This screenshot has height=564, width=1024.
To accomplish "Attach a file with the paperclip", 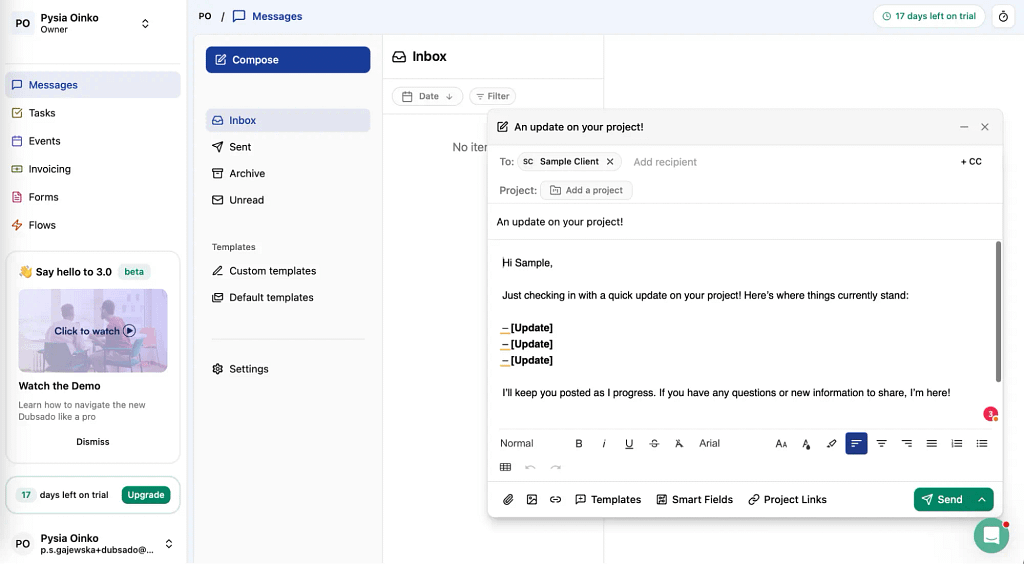I will 508,499.
